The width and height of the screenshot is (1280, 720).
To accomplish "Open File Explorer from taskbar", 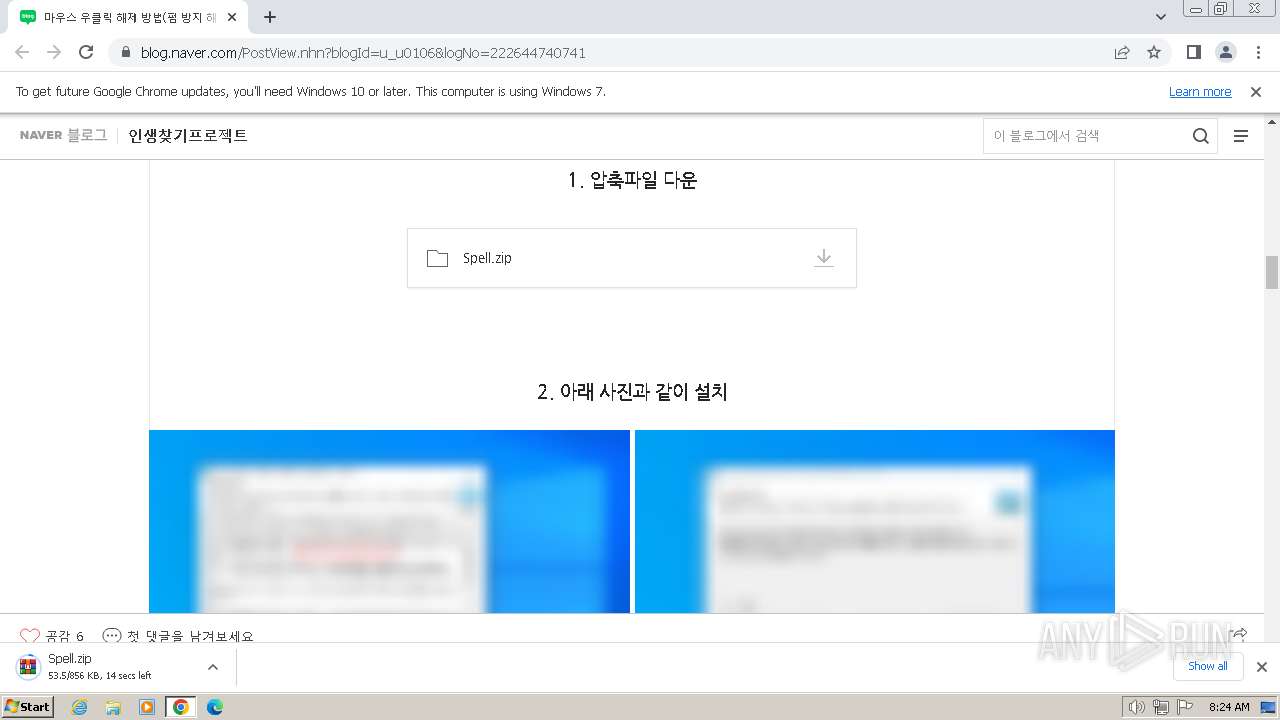I will click(x=113, y=707).
